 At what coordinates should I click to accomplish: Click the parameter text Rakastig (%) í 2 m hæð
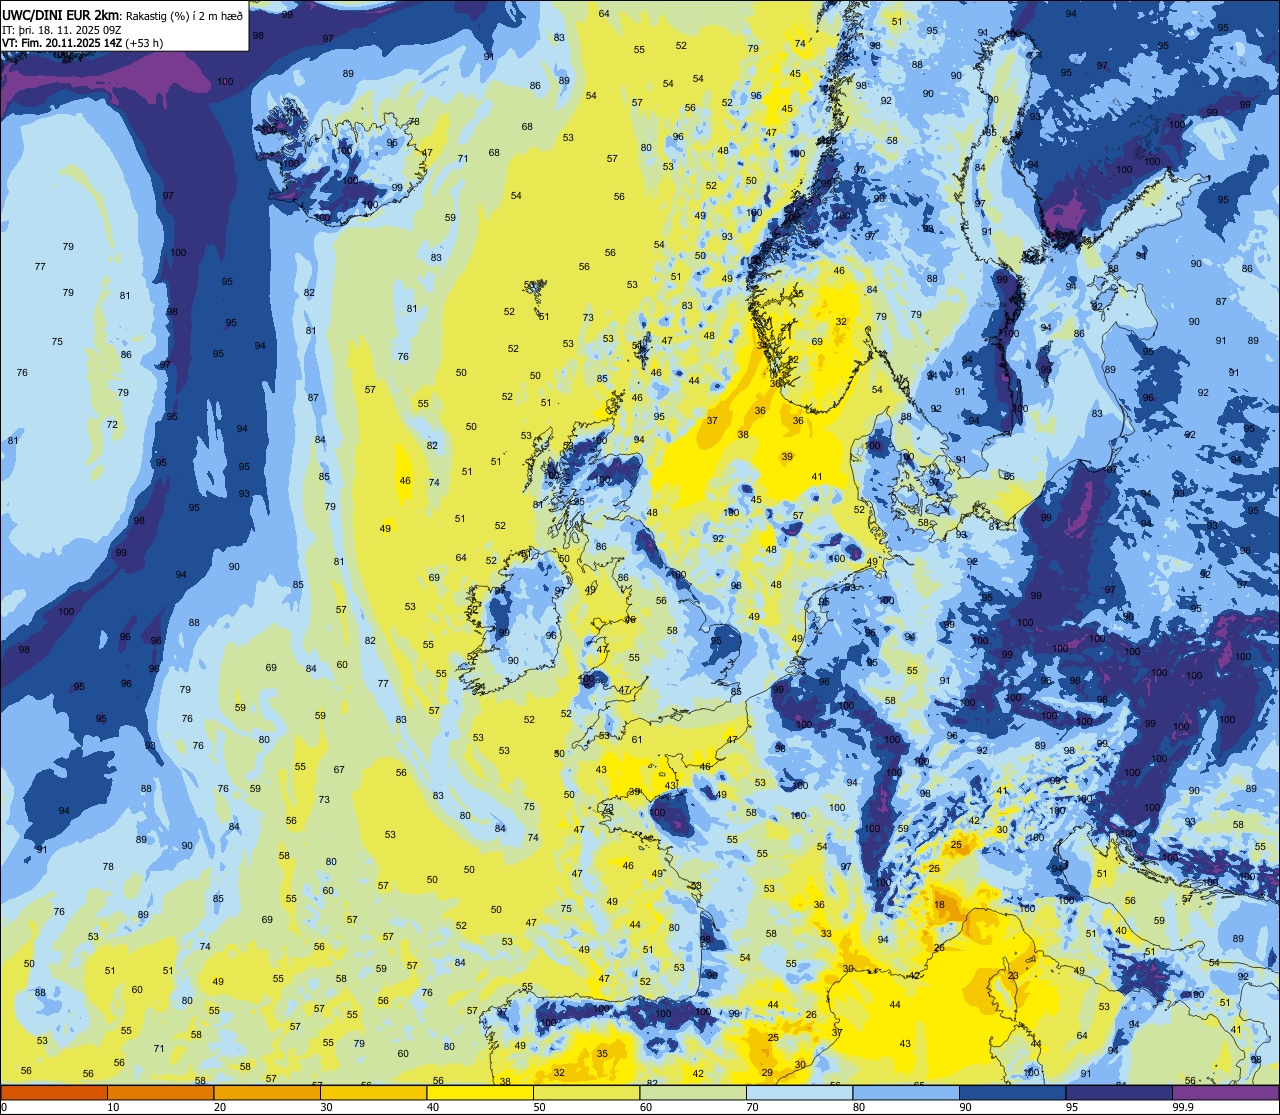[184, 16]
